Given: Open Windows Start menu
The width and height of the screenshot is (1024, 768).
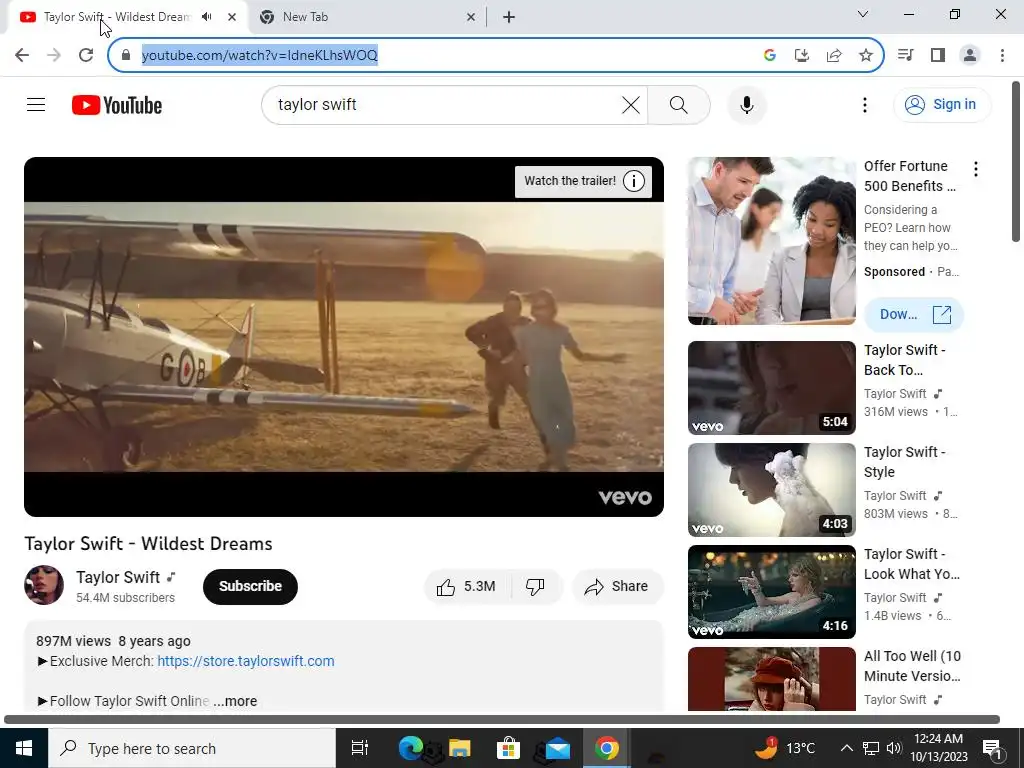Looking at the screenshot, I should [24, 748].
